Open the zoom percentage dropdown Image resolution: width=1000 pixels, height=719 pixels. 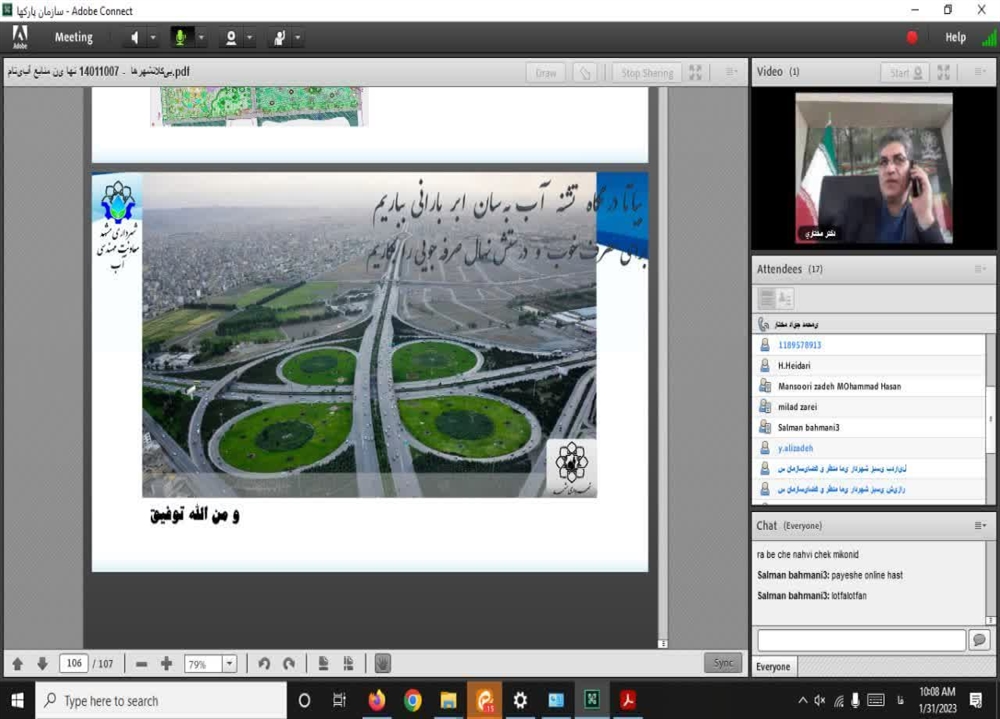click(x=229, y=664)
